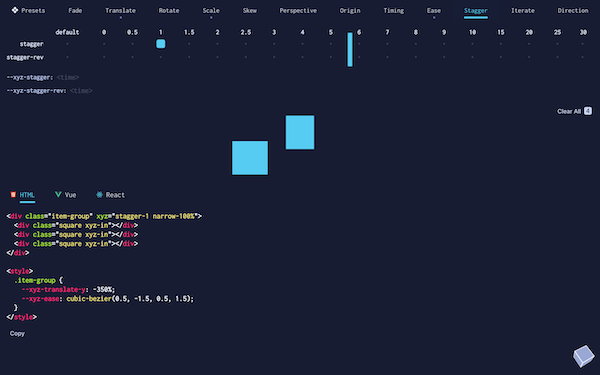The width and height of the screenshot is (600, 375).
Task: Set stagger to 10
Action: click(x=473, y=44)
